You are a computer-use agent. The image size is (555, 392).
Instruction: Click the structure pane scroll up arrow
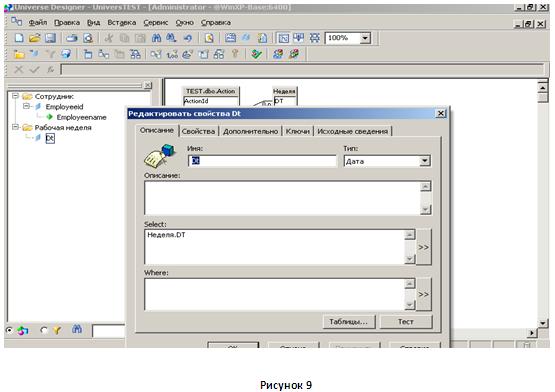click(543, 87)
